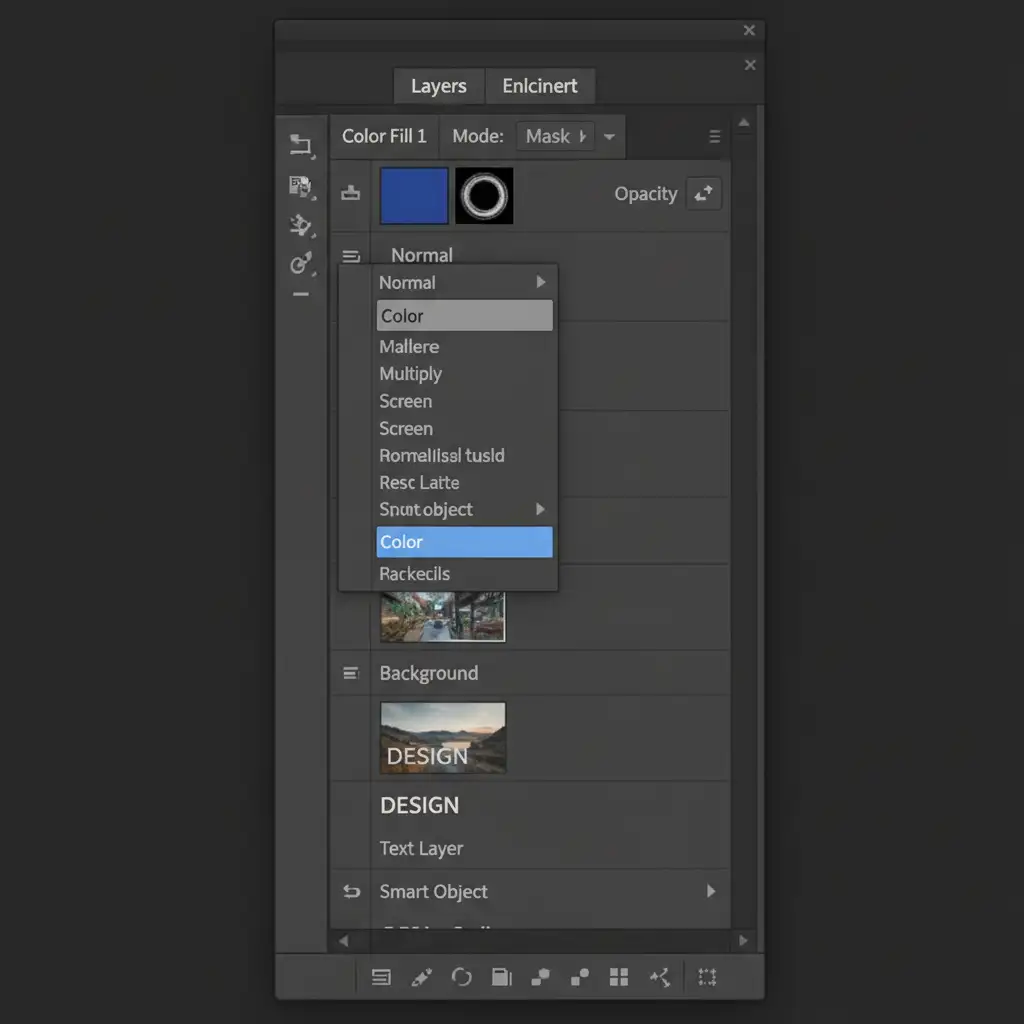Select the highlighted blue Color menu item
This screenshot has height=1024, width=1024.
click(464, 542)
